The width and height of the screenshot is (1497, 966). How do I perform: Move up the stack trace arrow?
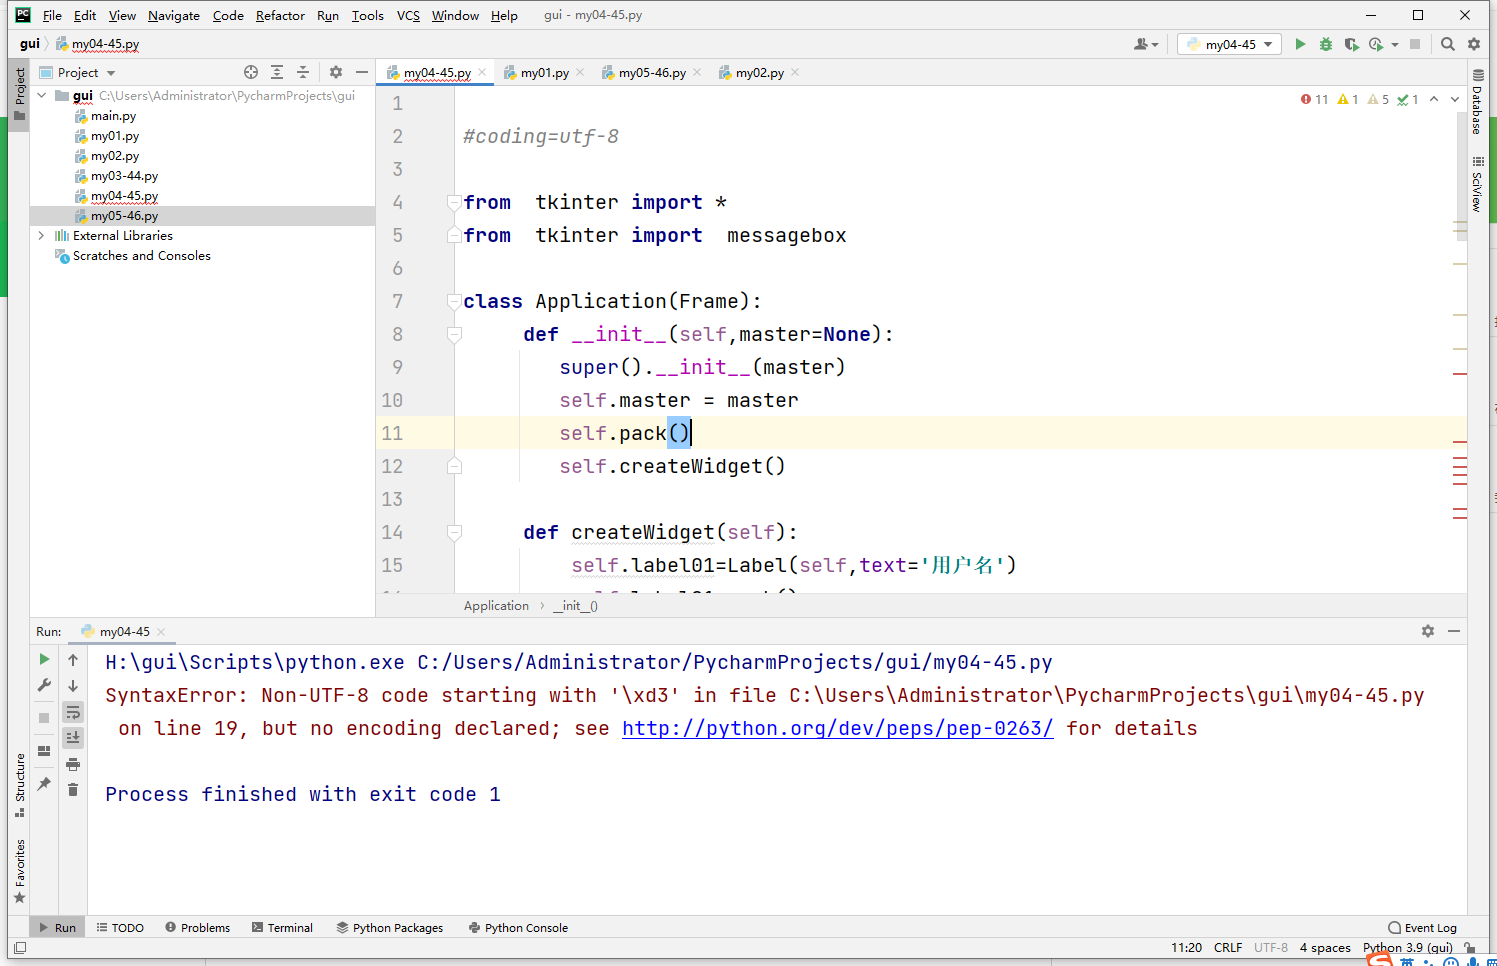(73, 660)
